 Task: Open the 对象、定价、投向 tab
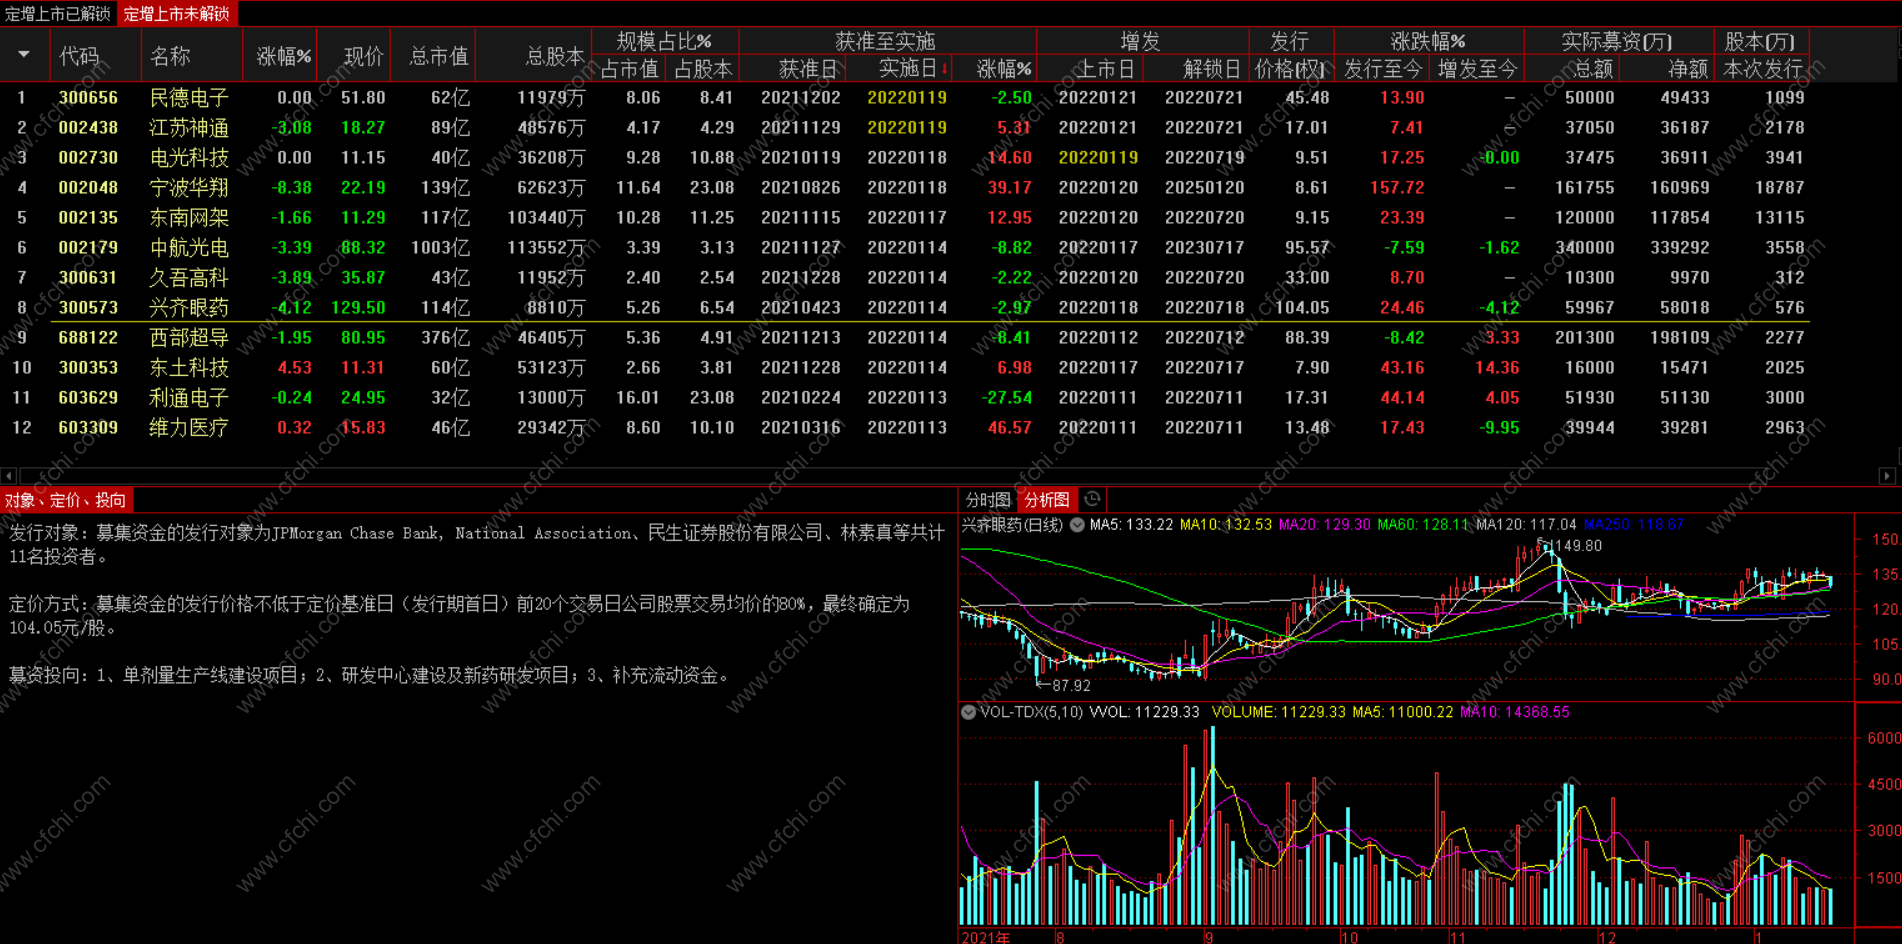(66, 500)
